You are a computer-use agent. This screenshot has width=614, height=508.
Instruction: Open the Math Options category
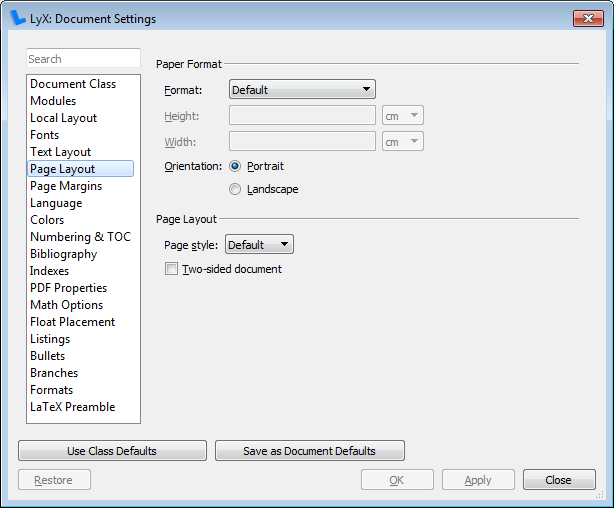click(67, 305)
